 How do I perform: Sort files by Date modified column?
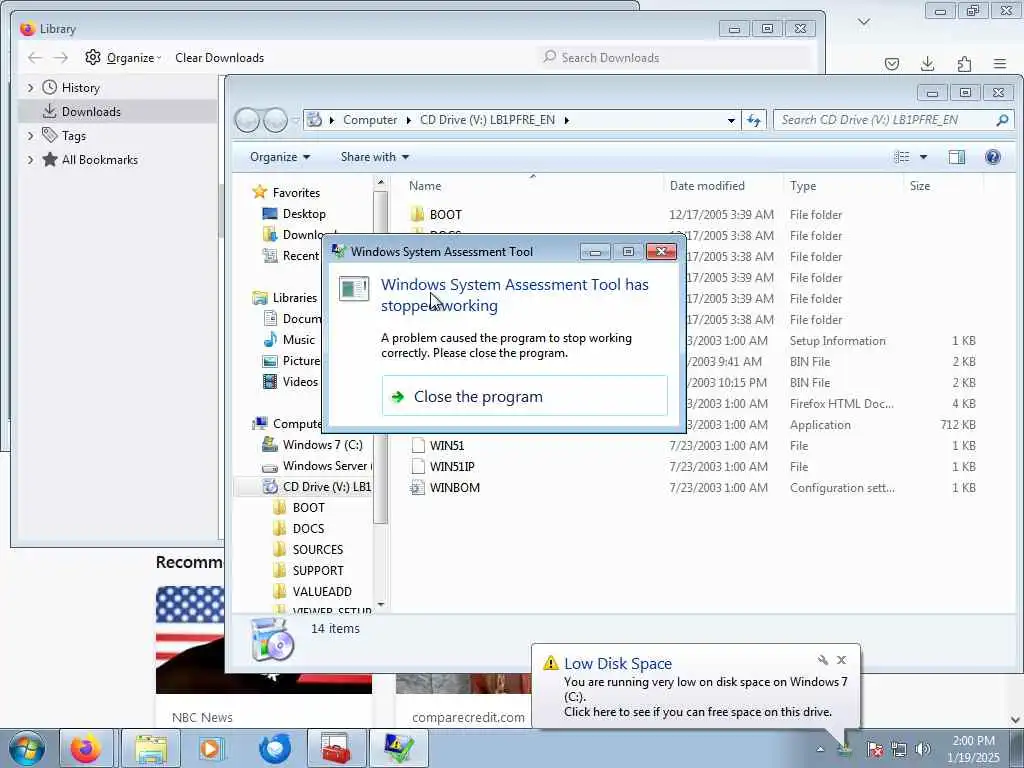[x=707, y=185]
